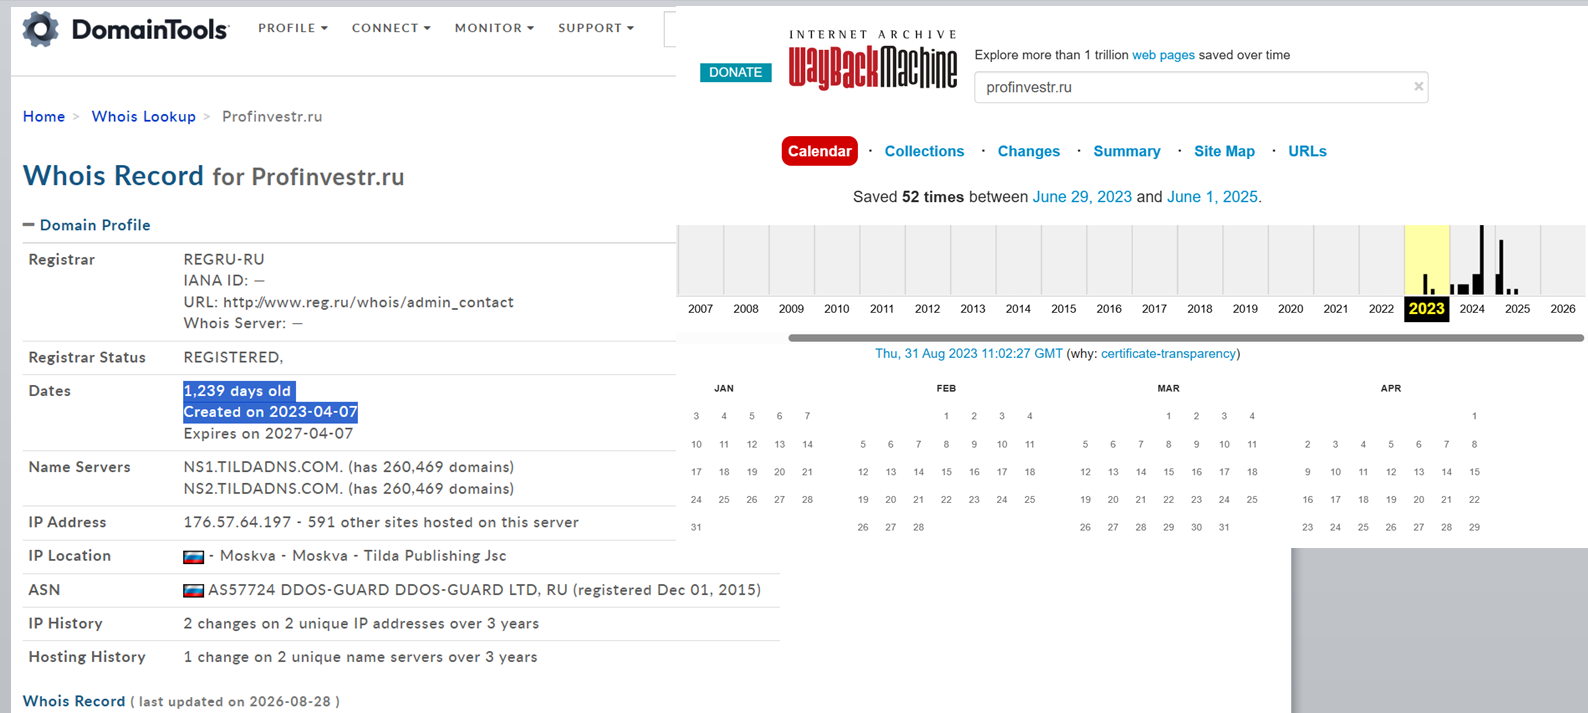
Task: Open the PROFILE dropdown menu
Action: [x=293, y=28]
